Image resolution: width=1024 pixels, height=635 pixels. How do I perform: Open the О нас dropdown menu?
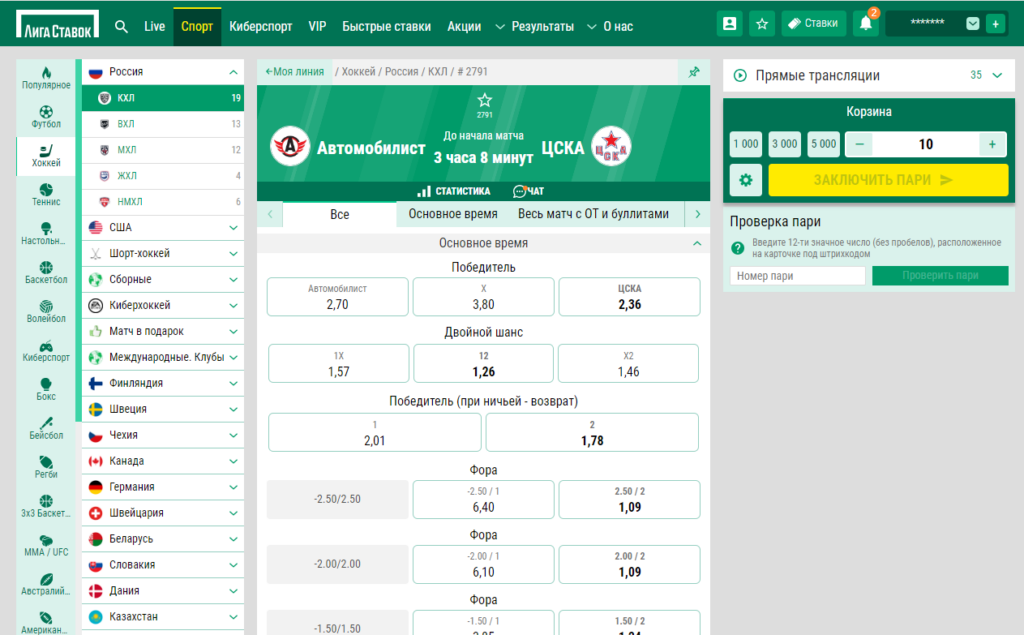pyautogui.click(x=610, y=26)
